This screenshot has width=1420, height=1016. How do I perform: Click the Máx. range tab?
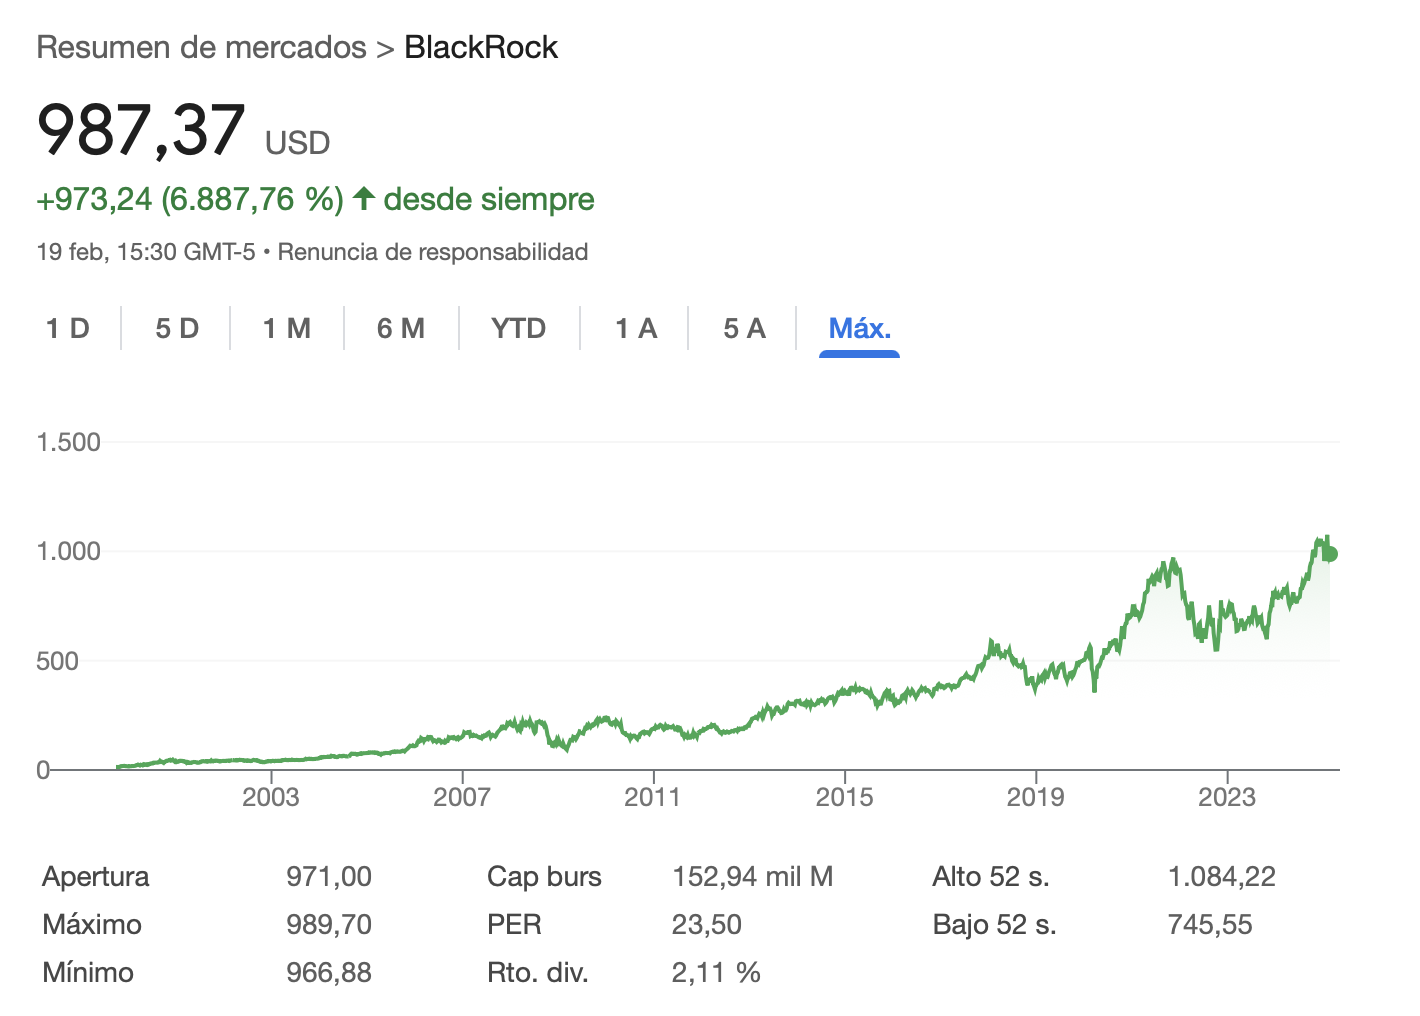[x=860, y=328]
